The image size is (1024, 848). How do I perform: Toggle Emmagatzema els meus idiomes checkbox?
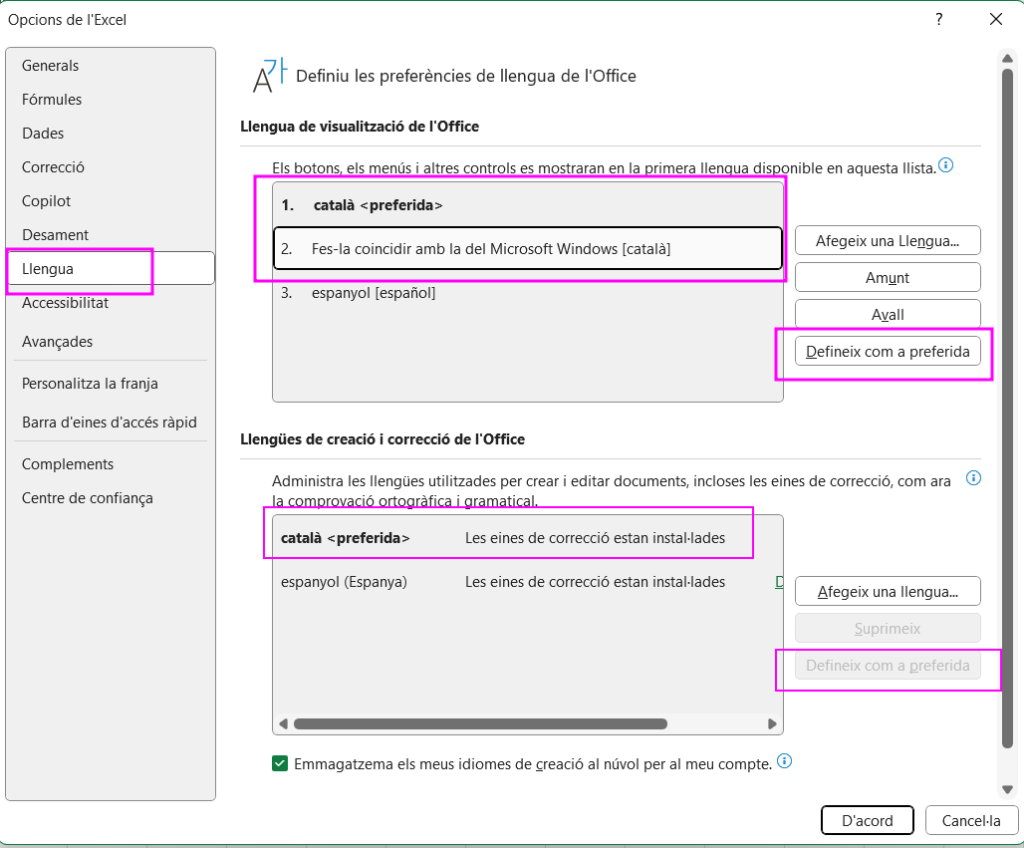[x=280, y=764]
